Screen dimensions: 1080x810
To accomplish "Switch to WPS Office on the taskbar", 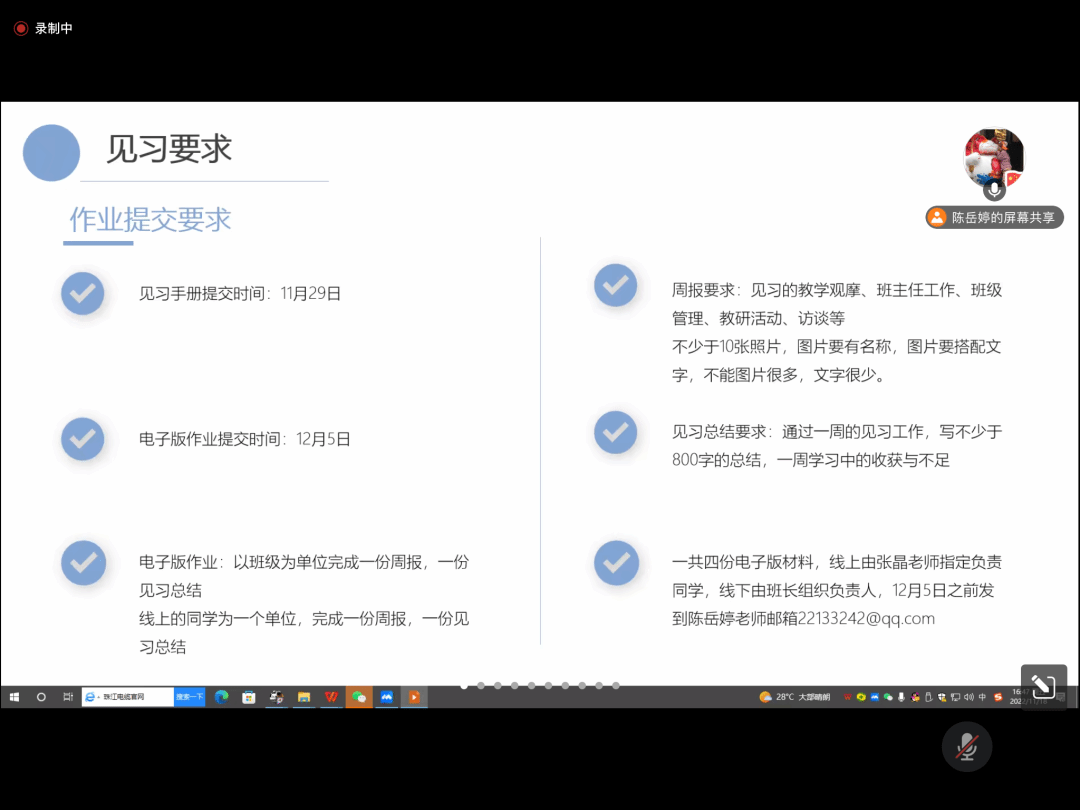I will point(331,697).
